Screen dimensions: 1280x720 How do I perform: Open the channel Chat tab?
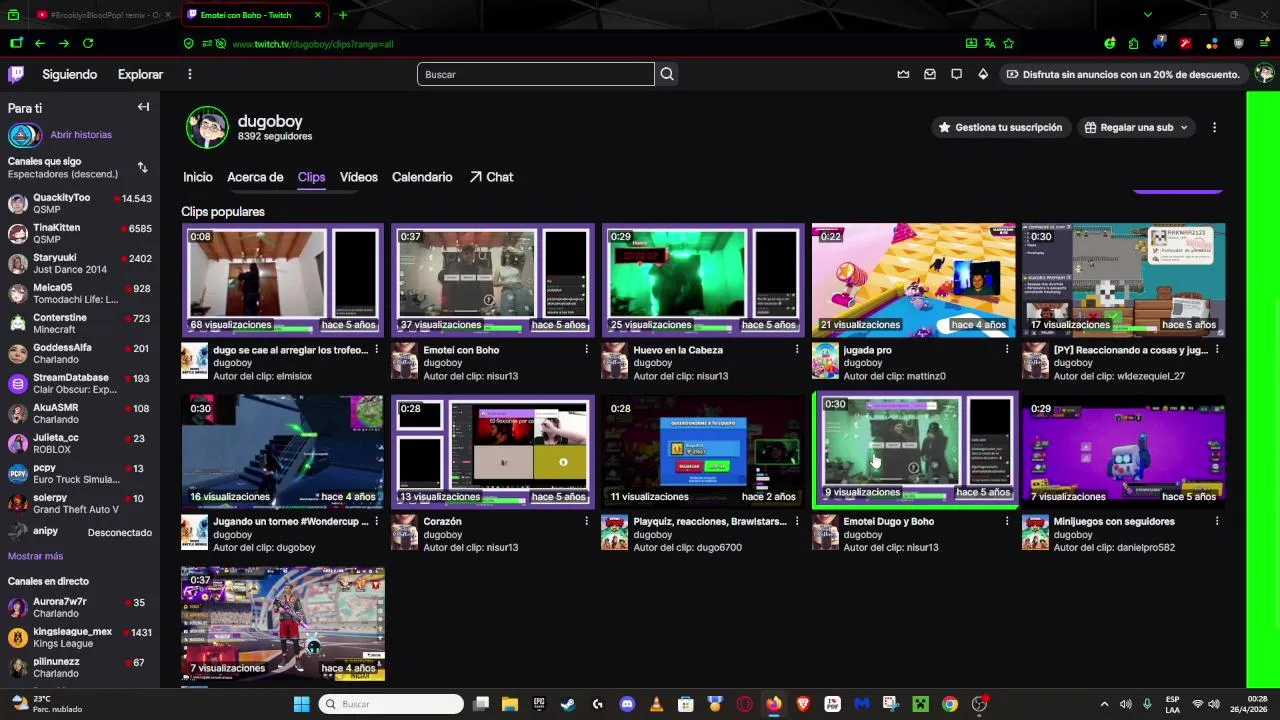pos(491,177)
